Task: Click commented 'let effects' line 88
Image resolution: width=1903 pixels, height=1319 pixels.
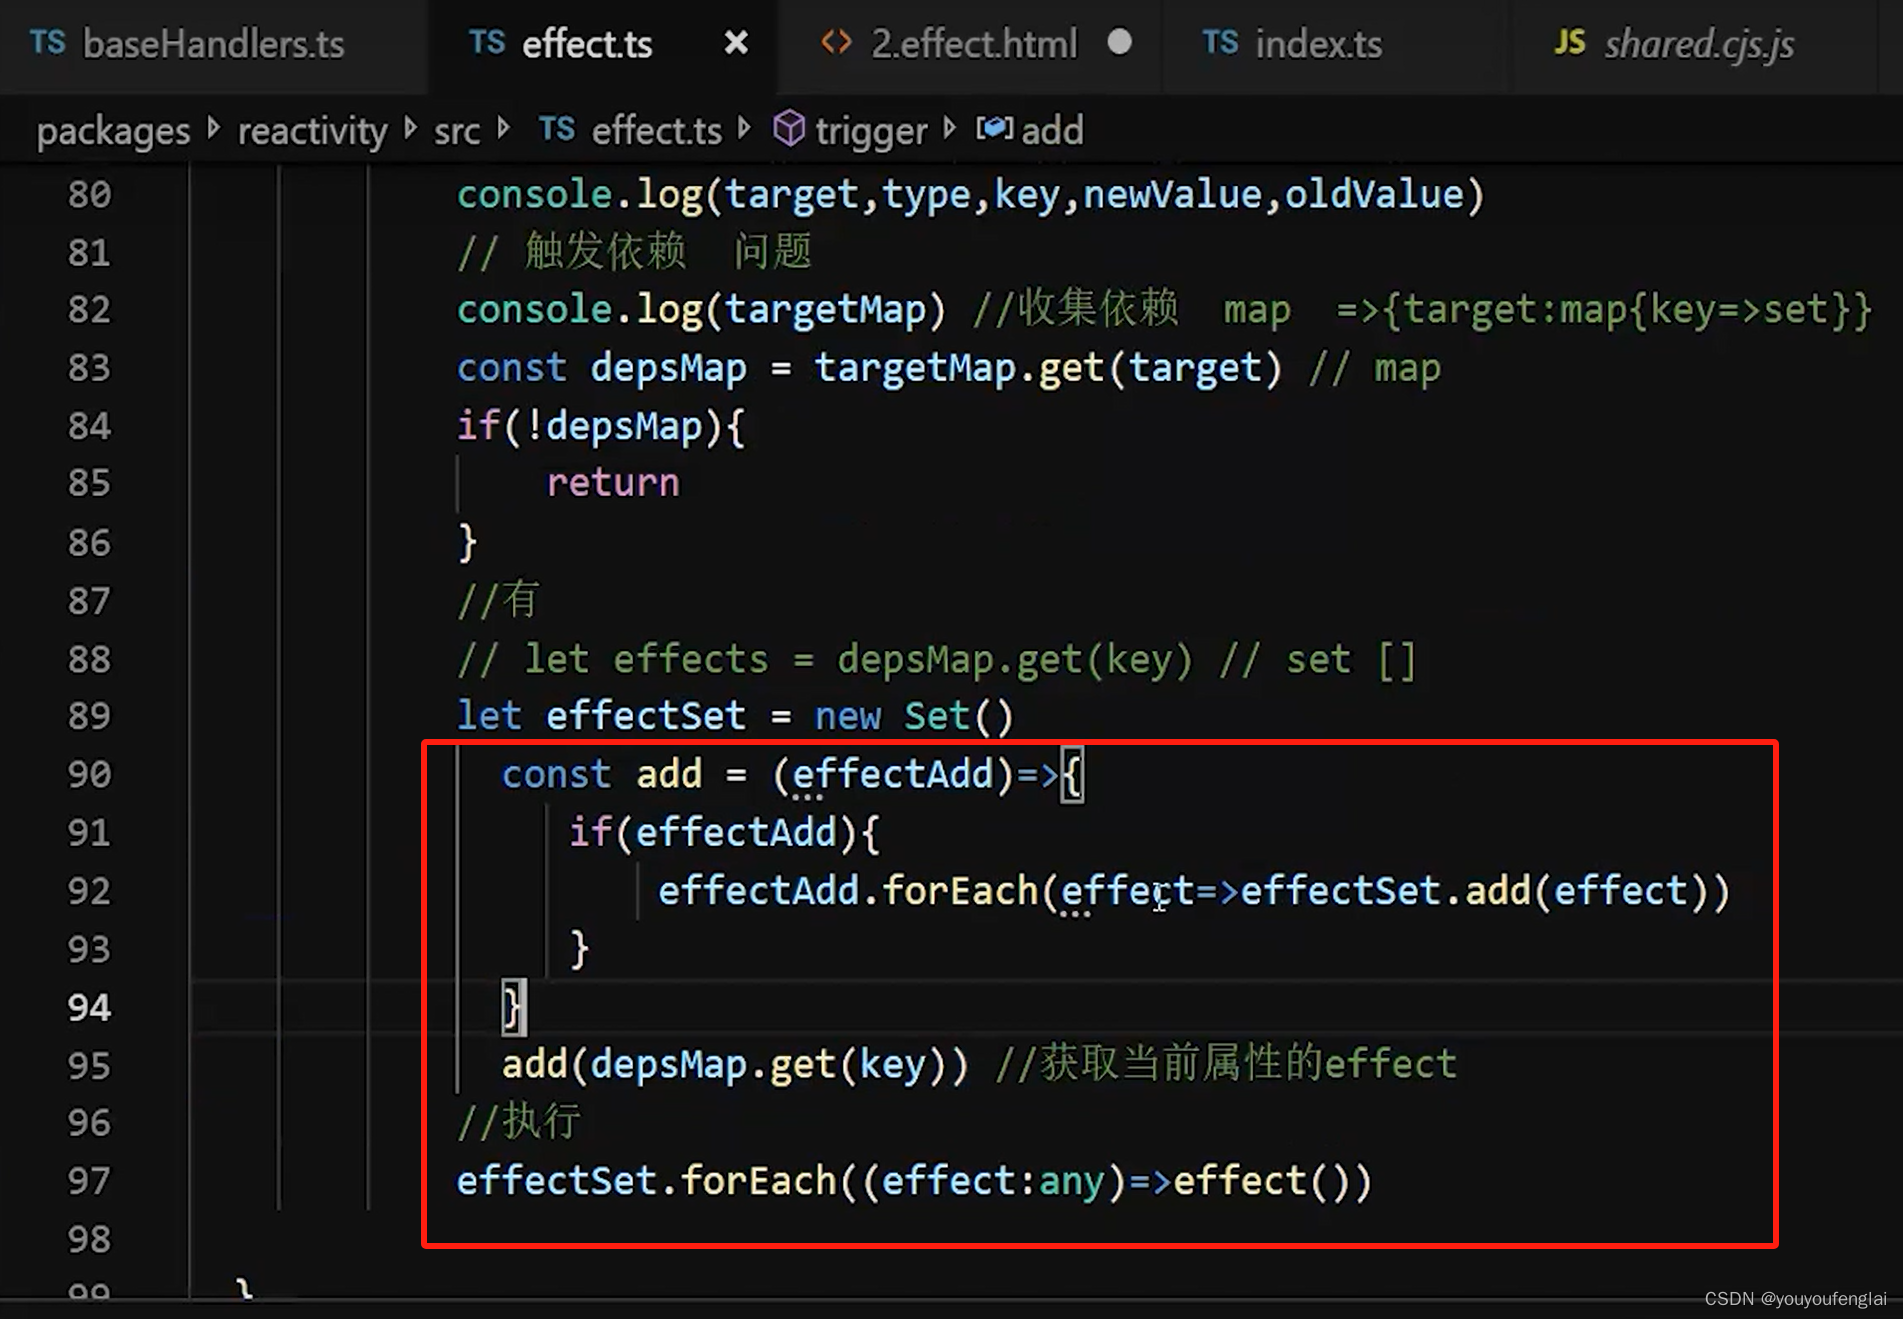Action: (937, 660)
